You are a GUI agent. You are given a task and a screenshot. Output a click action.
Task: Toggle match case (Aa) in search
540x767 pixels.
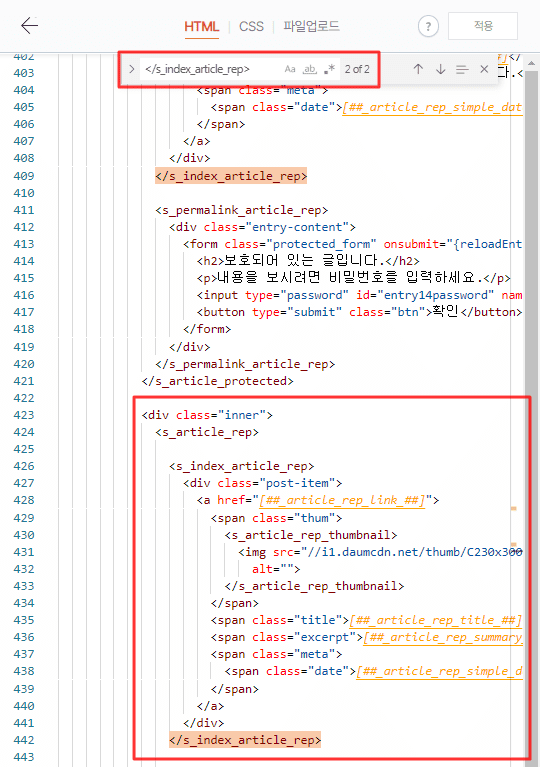click(290, 69)
